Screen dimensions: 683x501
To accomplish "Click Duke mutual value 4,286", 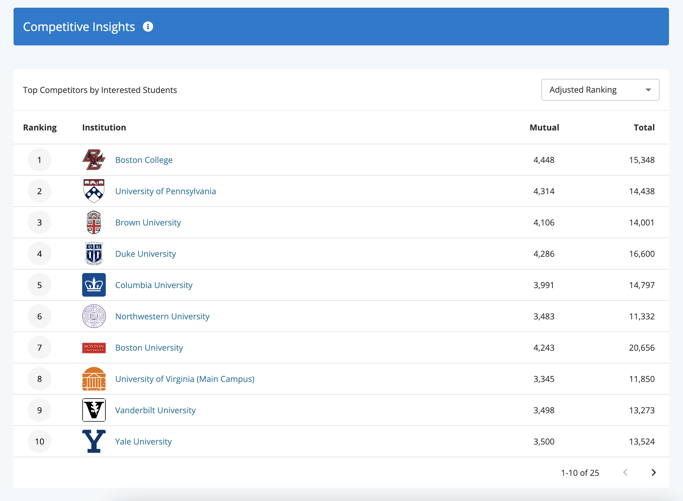I will [544, 254].
